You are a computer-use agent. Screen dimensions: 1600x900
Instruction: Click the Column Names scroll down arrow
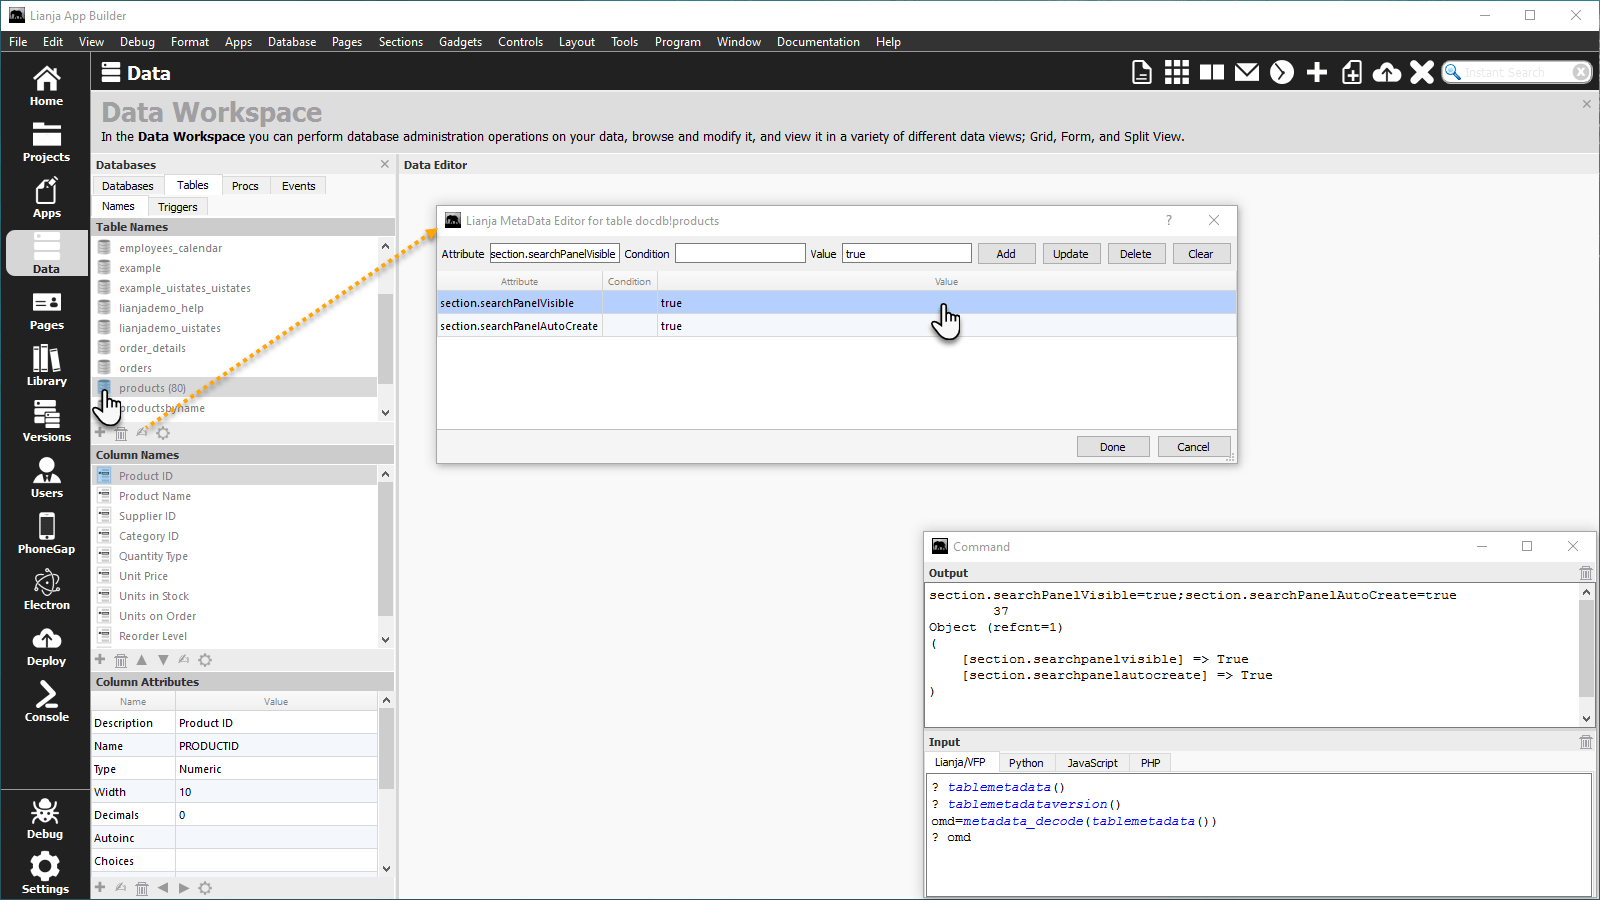tap(386, 640)
